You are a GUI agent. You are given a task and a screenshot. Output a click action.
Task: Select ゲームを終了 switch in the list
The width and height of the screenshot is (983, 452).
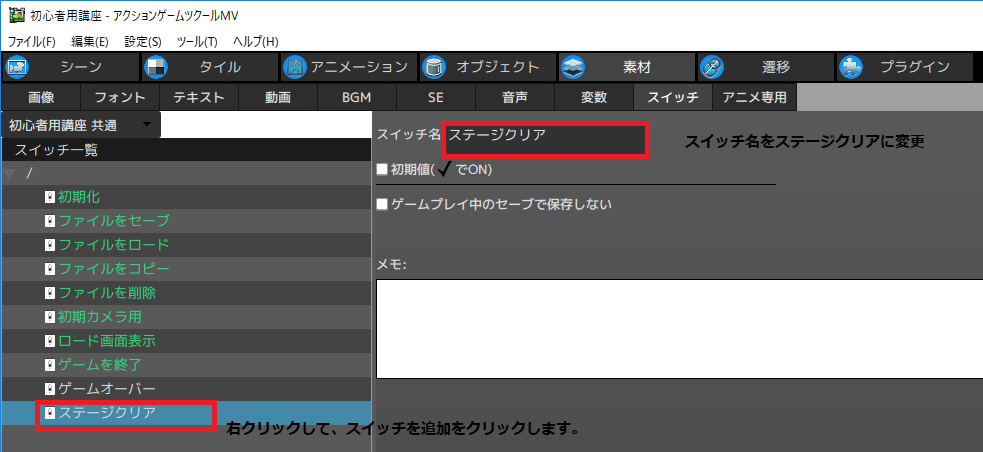click(186, 365)
